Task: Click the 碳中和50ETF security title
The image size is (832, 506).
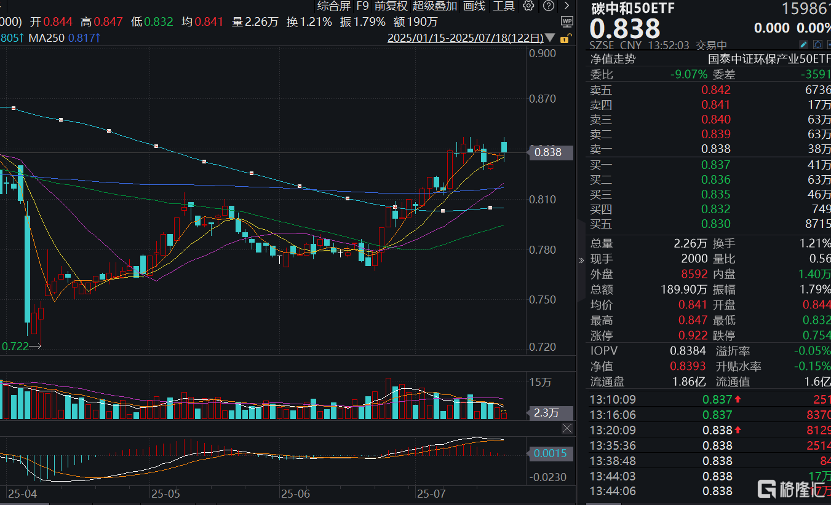Action: (x=632, y=9)
